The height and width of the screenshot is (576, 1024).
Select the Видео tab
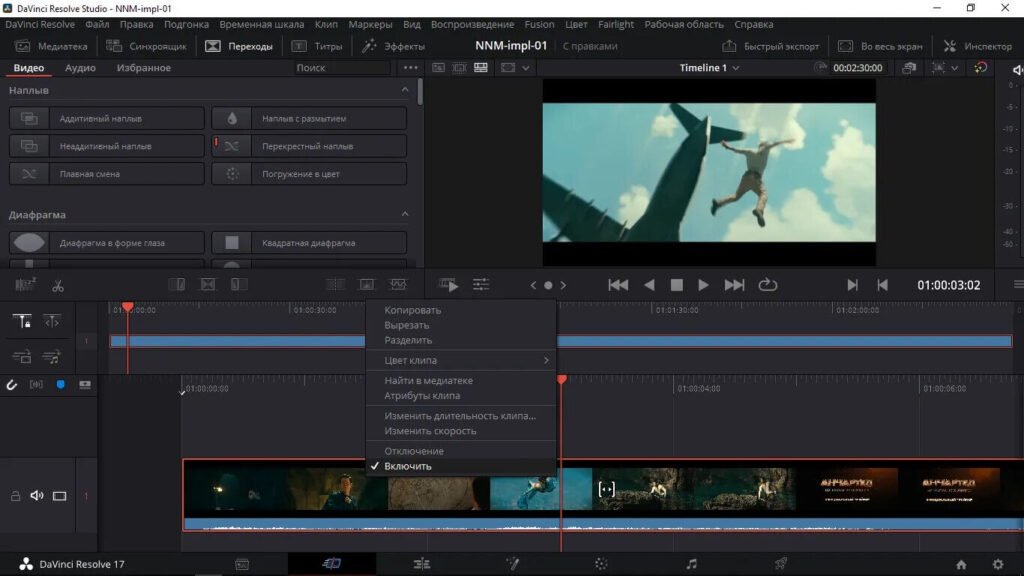coord(29,68)
